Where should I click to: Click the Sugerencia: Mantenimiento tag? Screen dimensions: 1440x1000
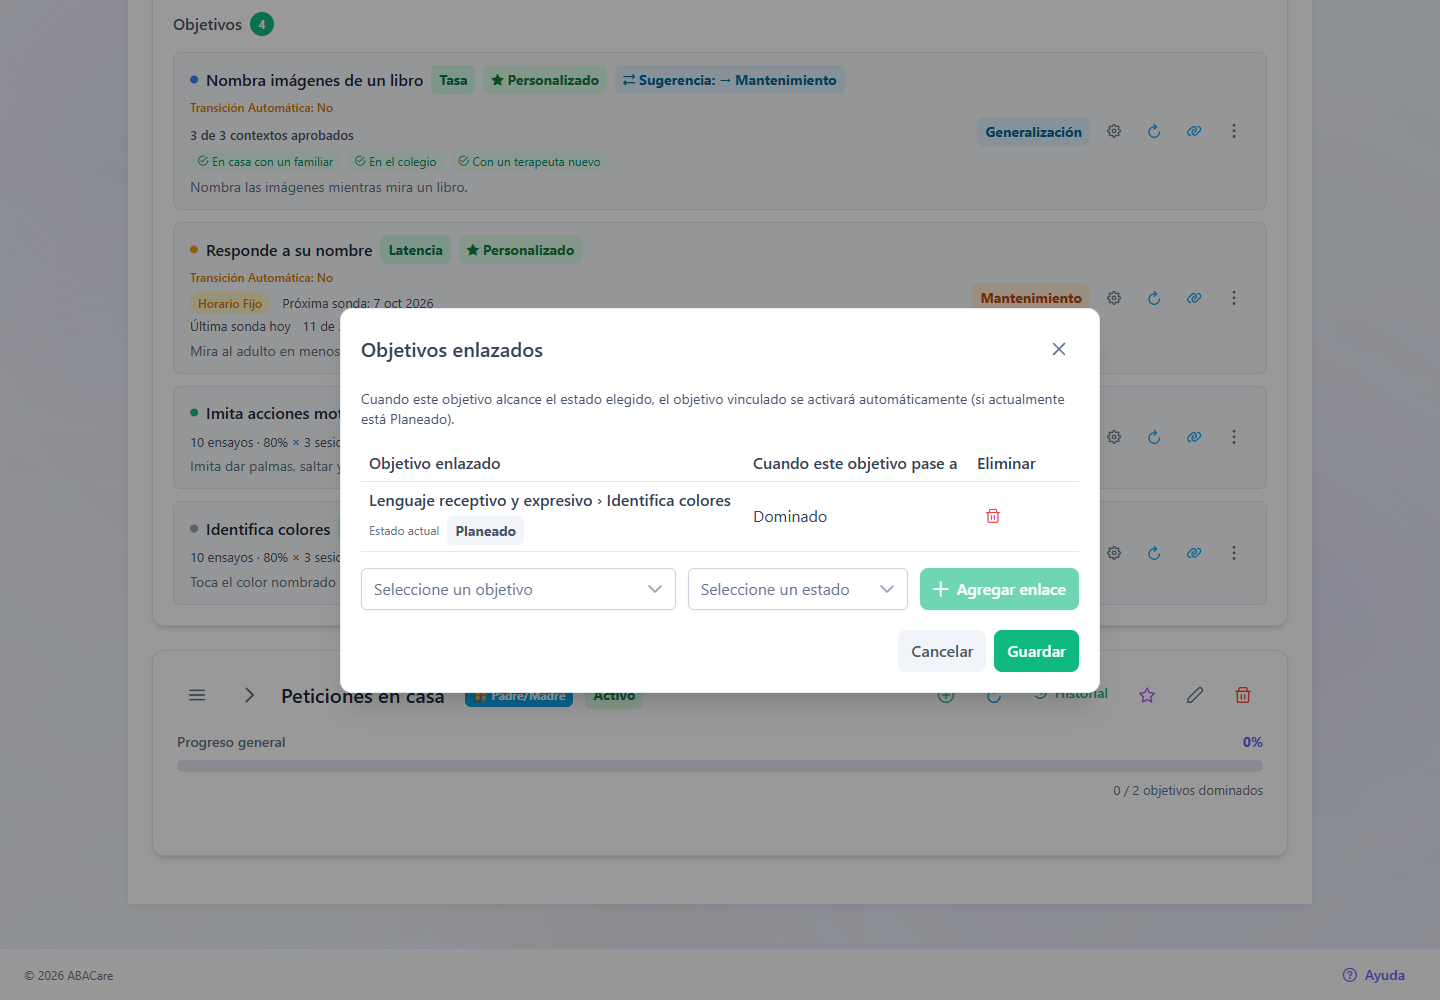click(x=730, y=80)
